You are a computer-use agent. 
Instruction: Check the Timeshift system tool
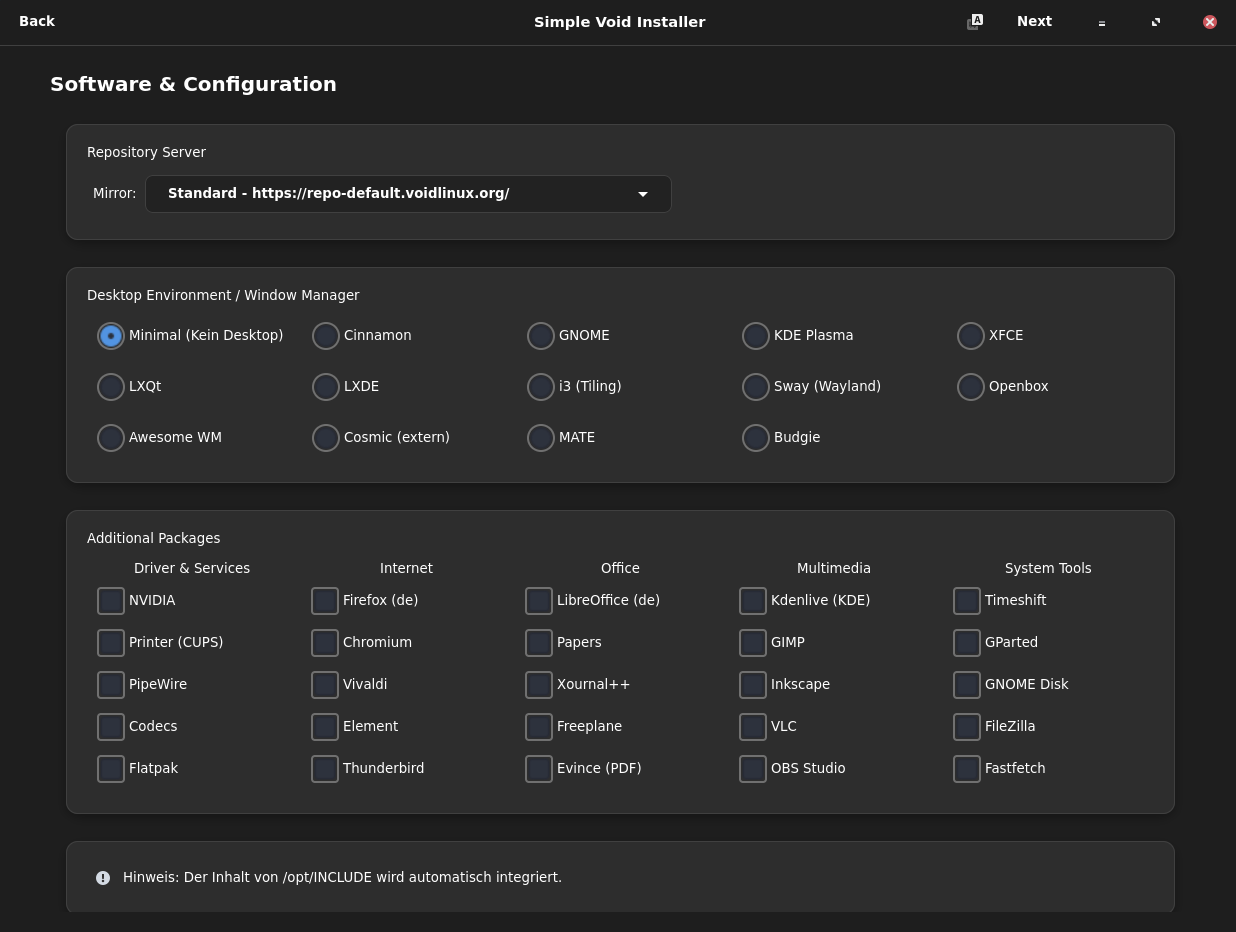pyautogui.click(x=967, y=601)
